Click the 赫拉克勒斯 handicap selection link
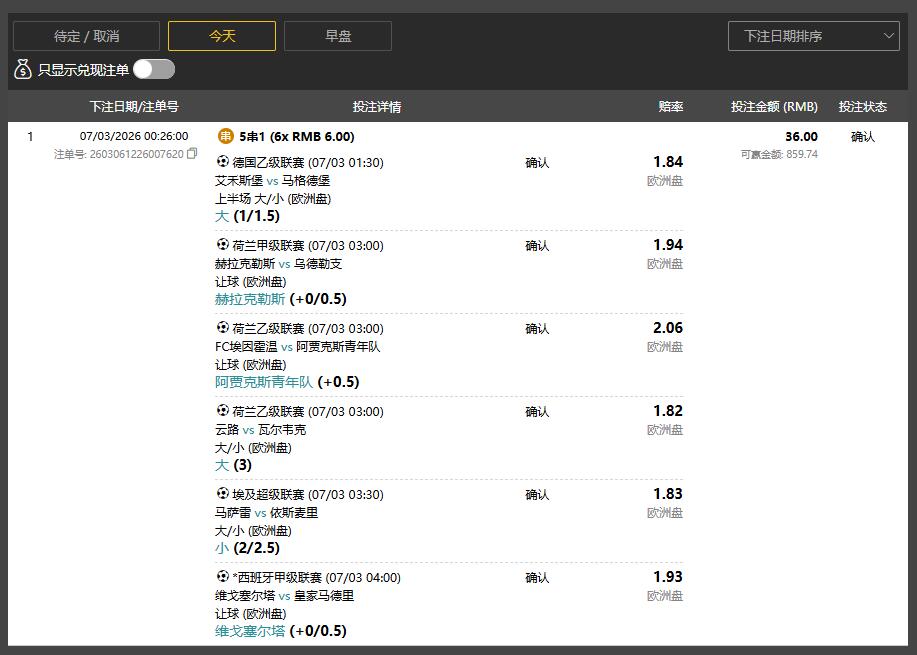Image resolution: width=917 pixels, height=655 pixels. click(x=250, y=299)
